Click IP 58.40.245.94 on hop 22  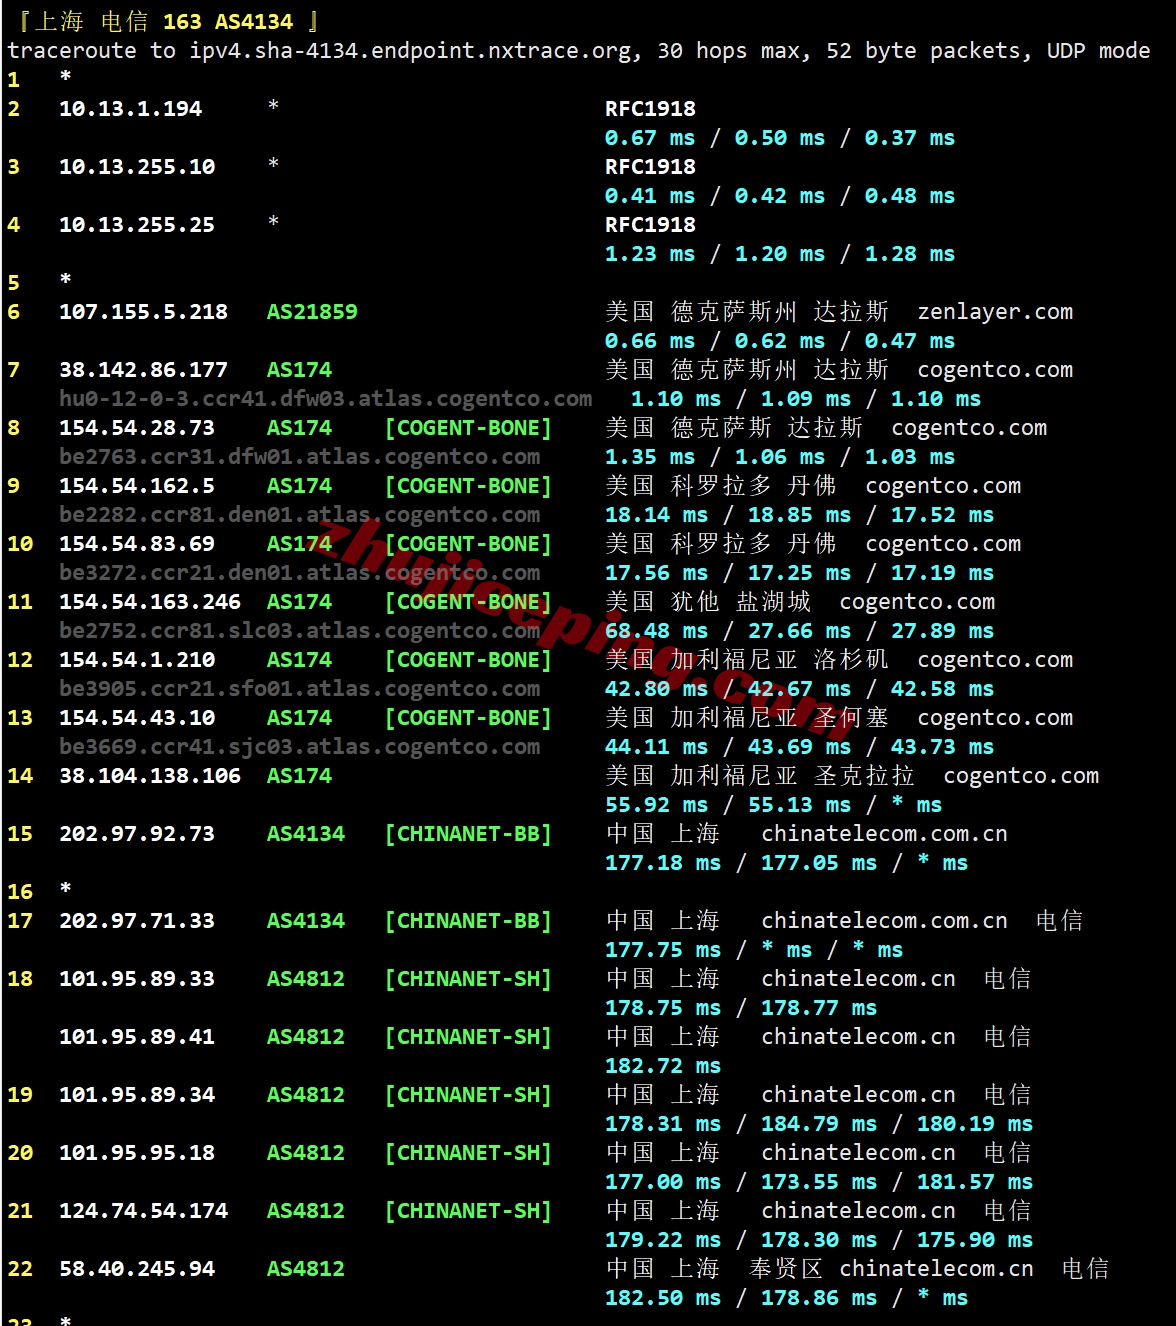[x=137, y=1269]
